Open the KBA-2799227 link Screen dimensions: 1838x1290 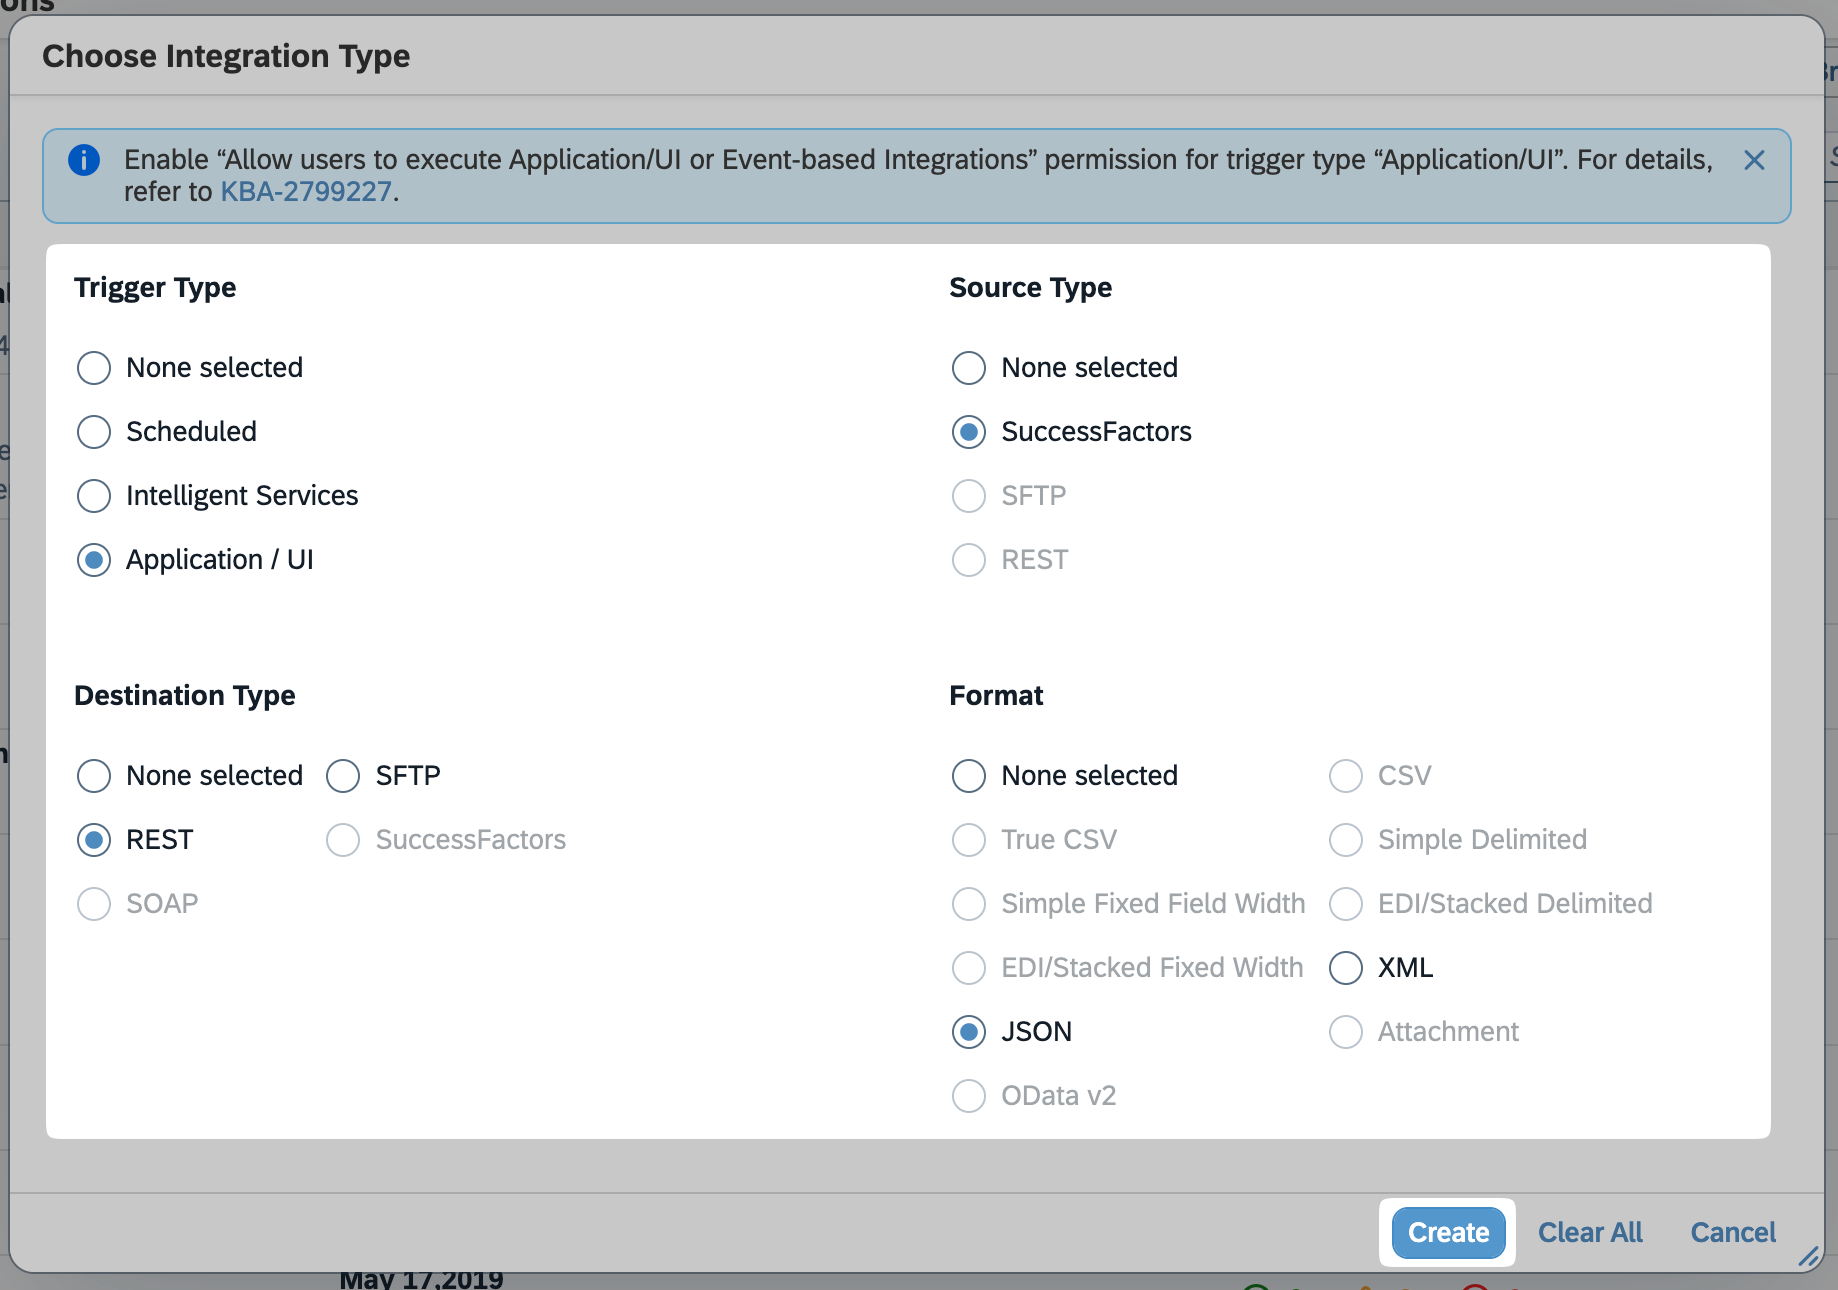coord(306,192)
